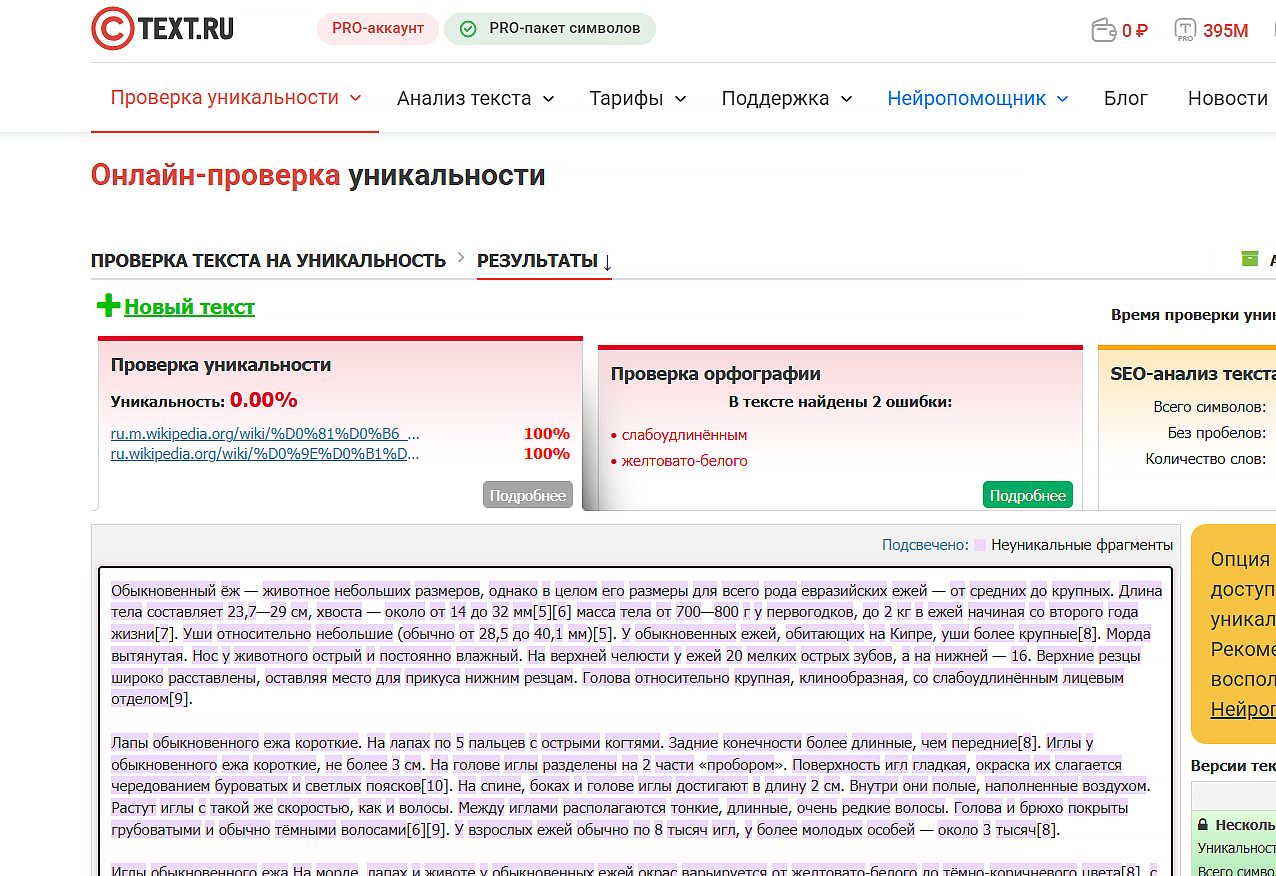Click the TEXT.RU logo icon
Screen dimensions: 1276x876
coord(113,29)
